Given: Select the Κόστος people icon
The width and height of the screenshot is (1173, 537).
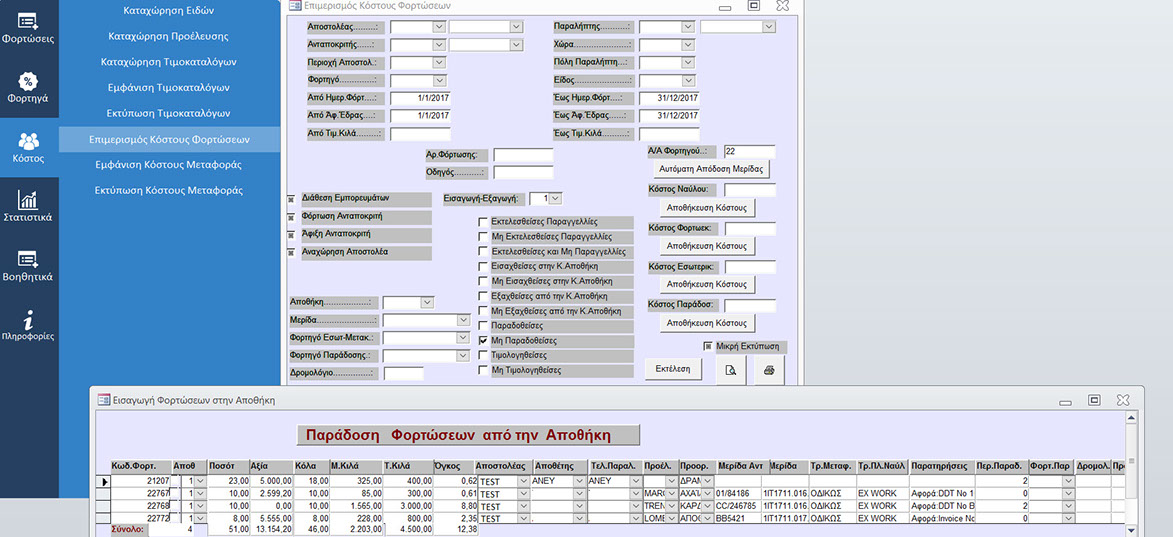Looking at the screenshot, I should (x=28, y=146).
